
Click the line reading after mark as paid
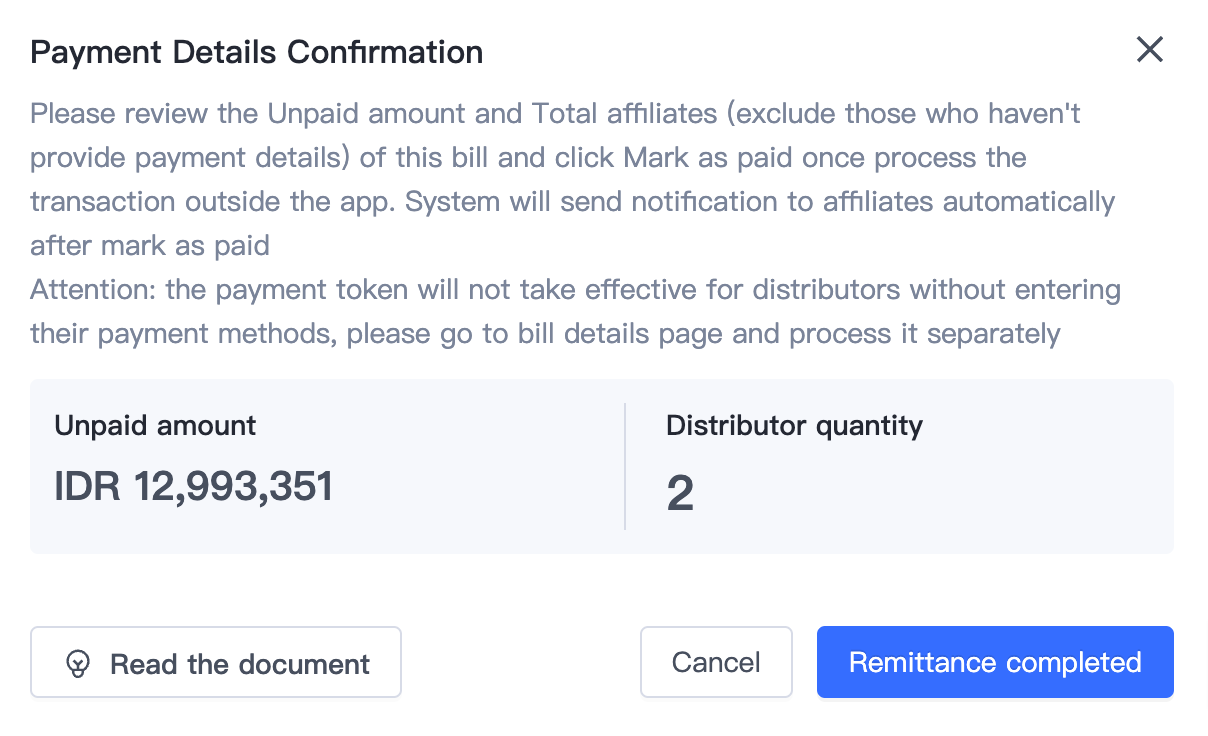149,246
